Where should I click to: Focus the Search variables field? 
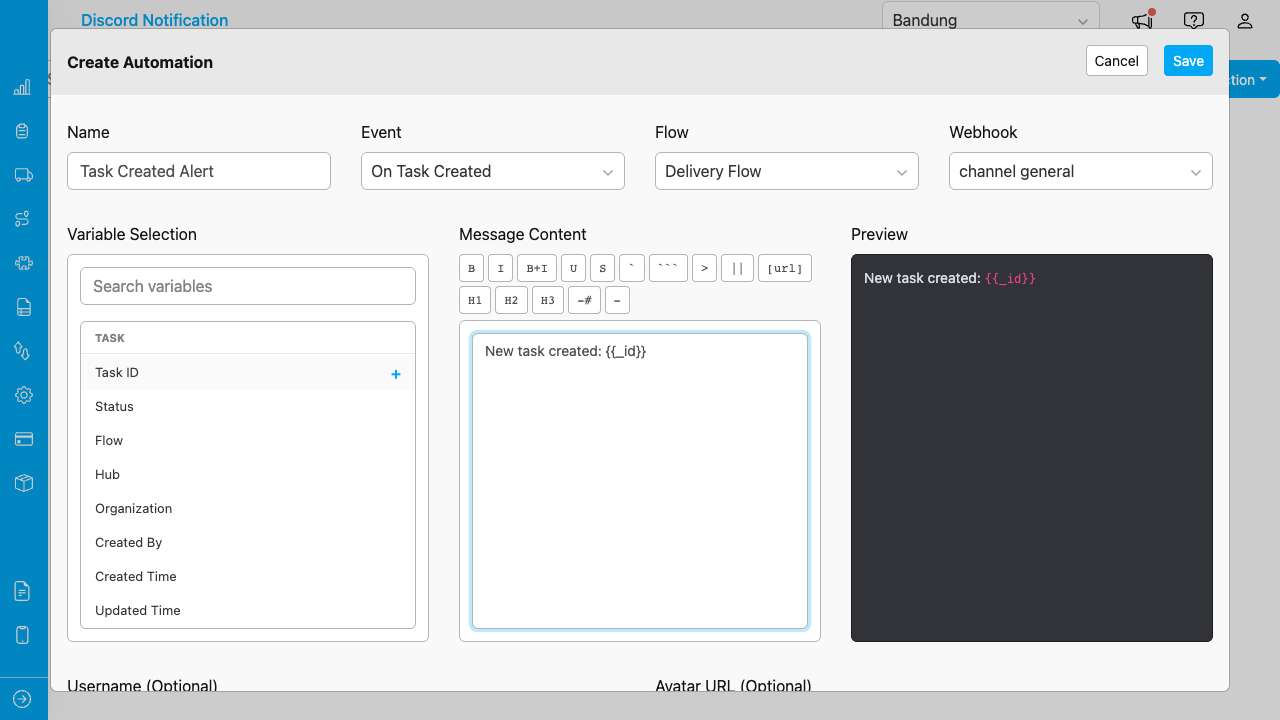tap(248, 286)
